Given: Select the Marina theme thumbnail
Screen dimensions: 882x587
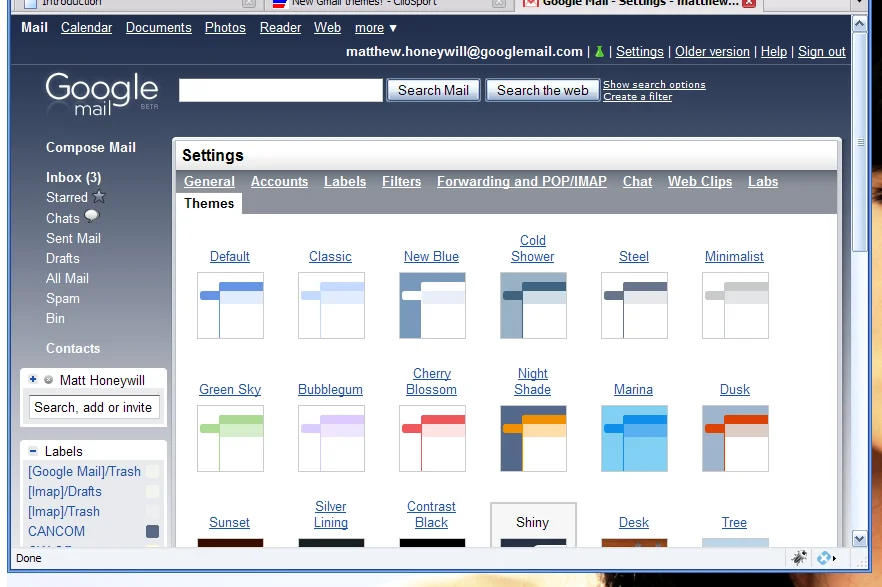Looking at the screenshot, I should click(634, 439).
